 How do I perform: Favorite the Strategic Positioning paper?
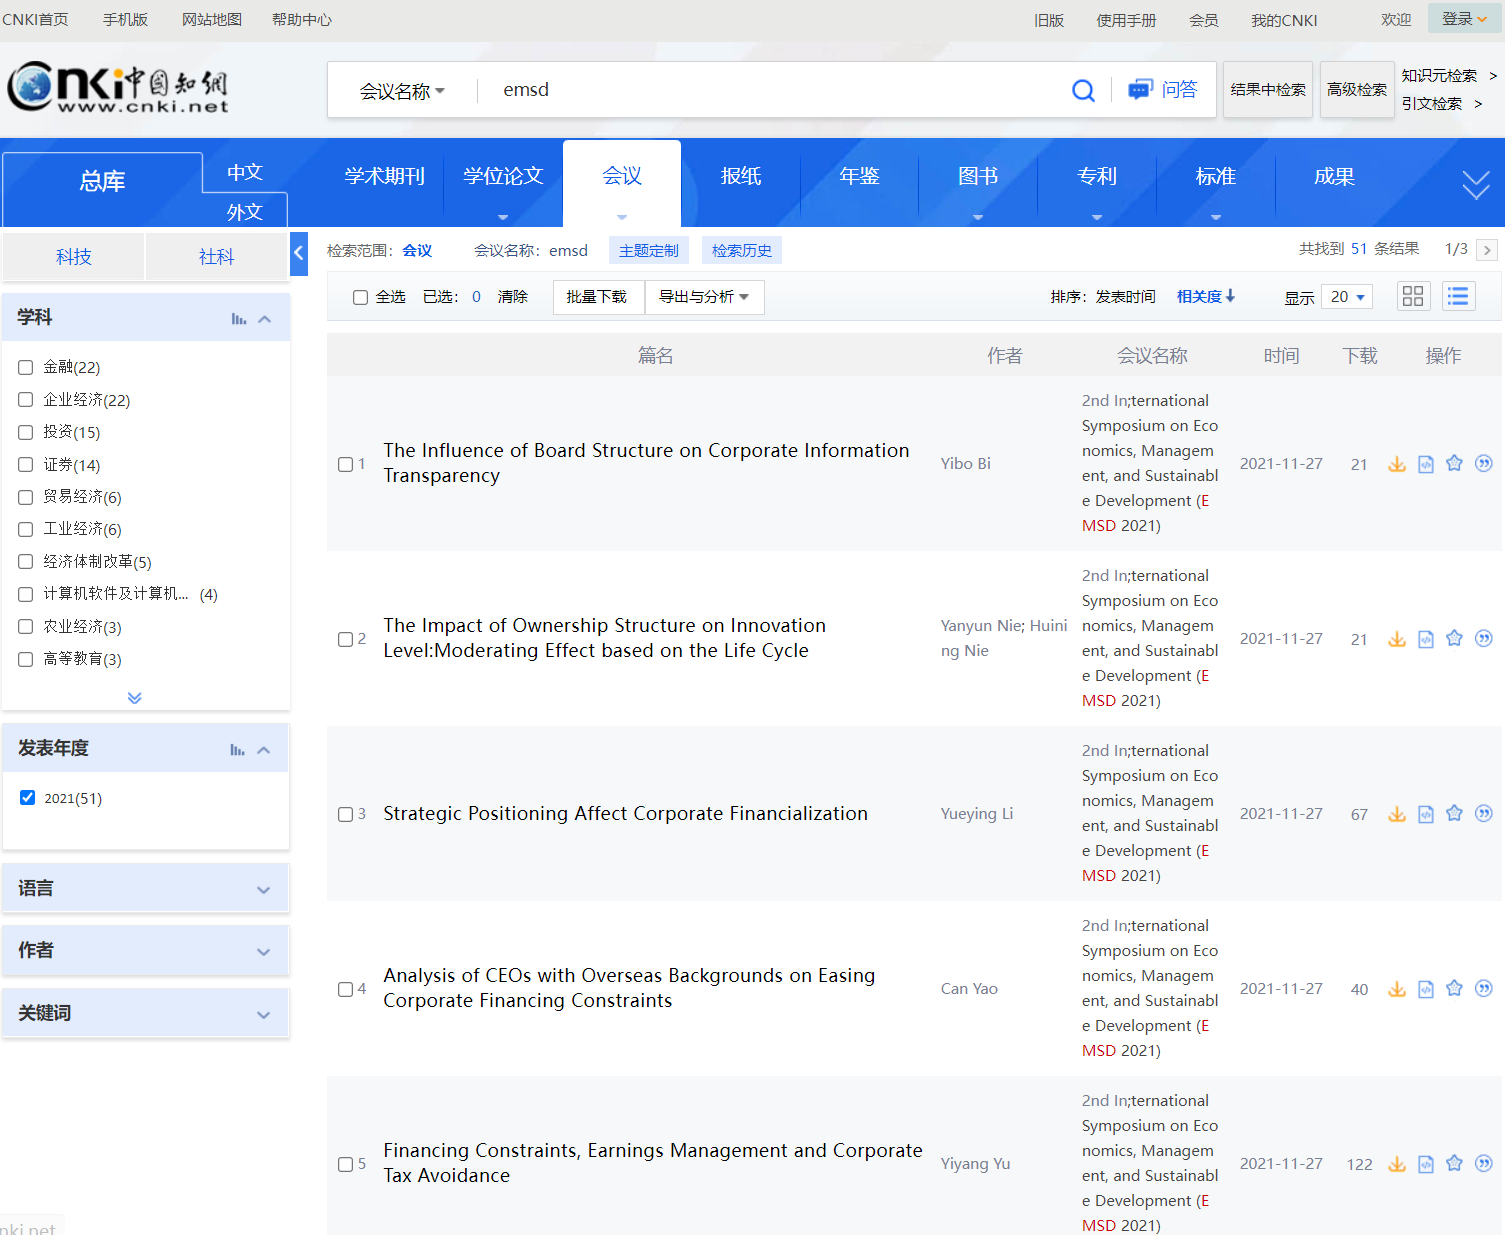(x=1455, y=813)
